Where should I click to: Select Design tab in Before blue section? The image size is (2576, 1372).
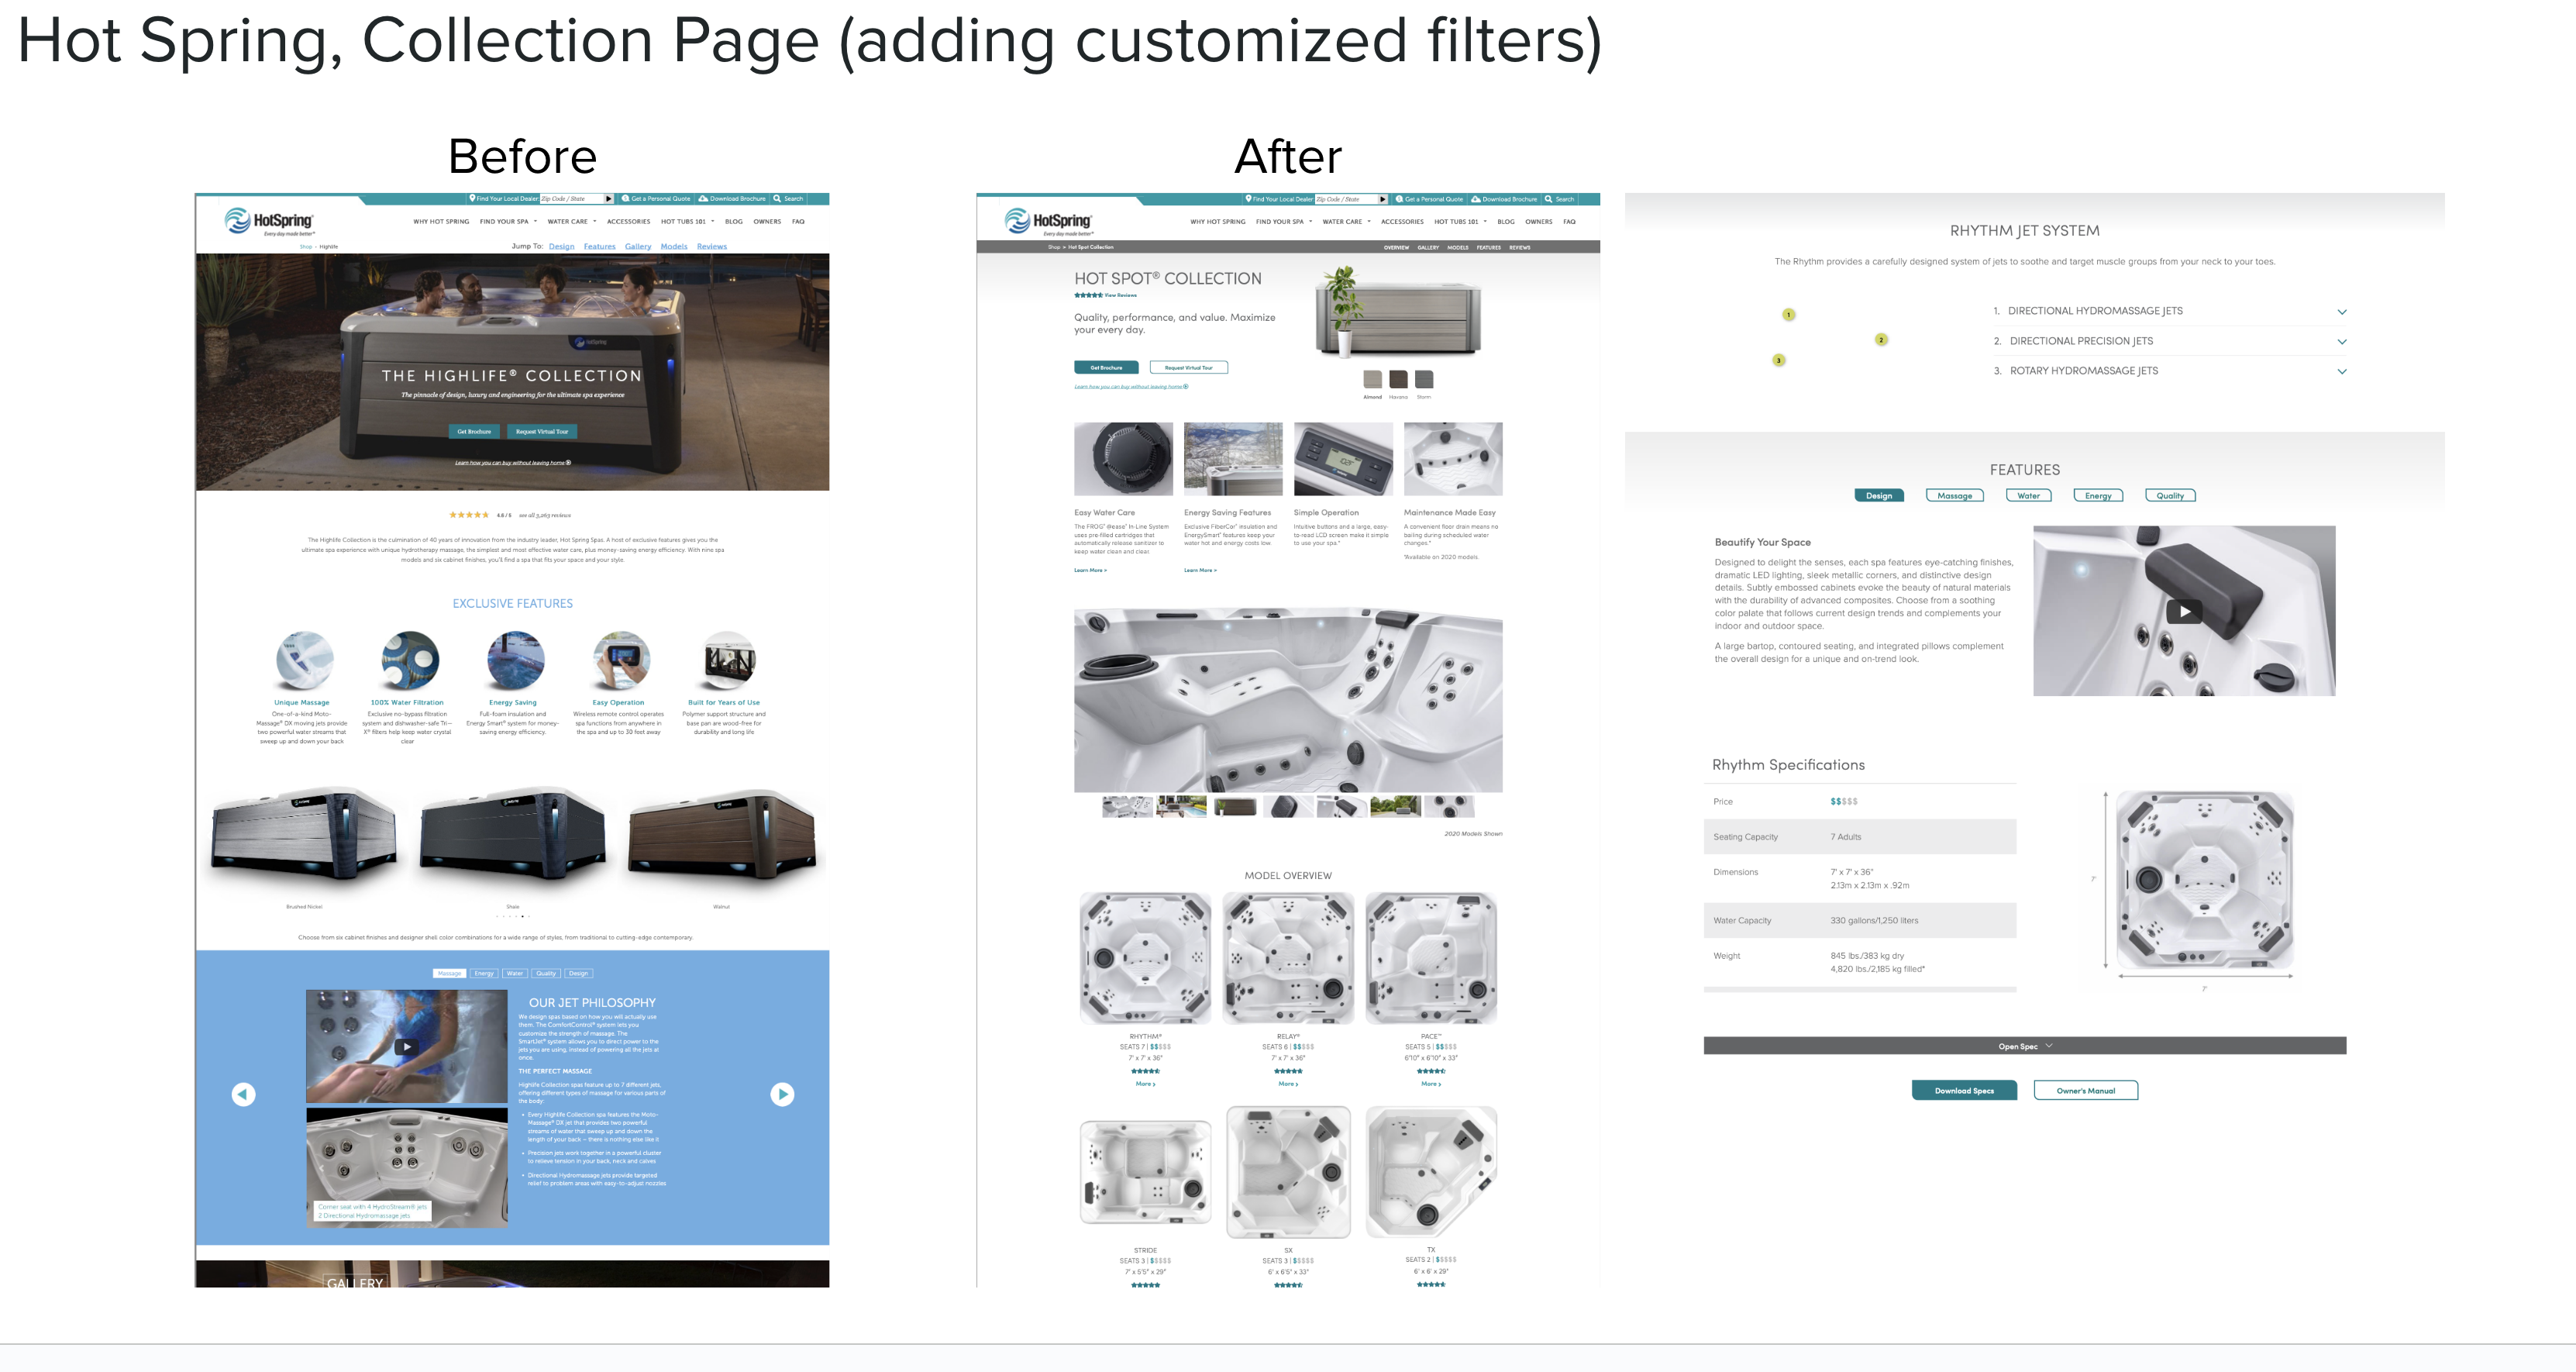(x=578, y=973)
